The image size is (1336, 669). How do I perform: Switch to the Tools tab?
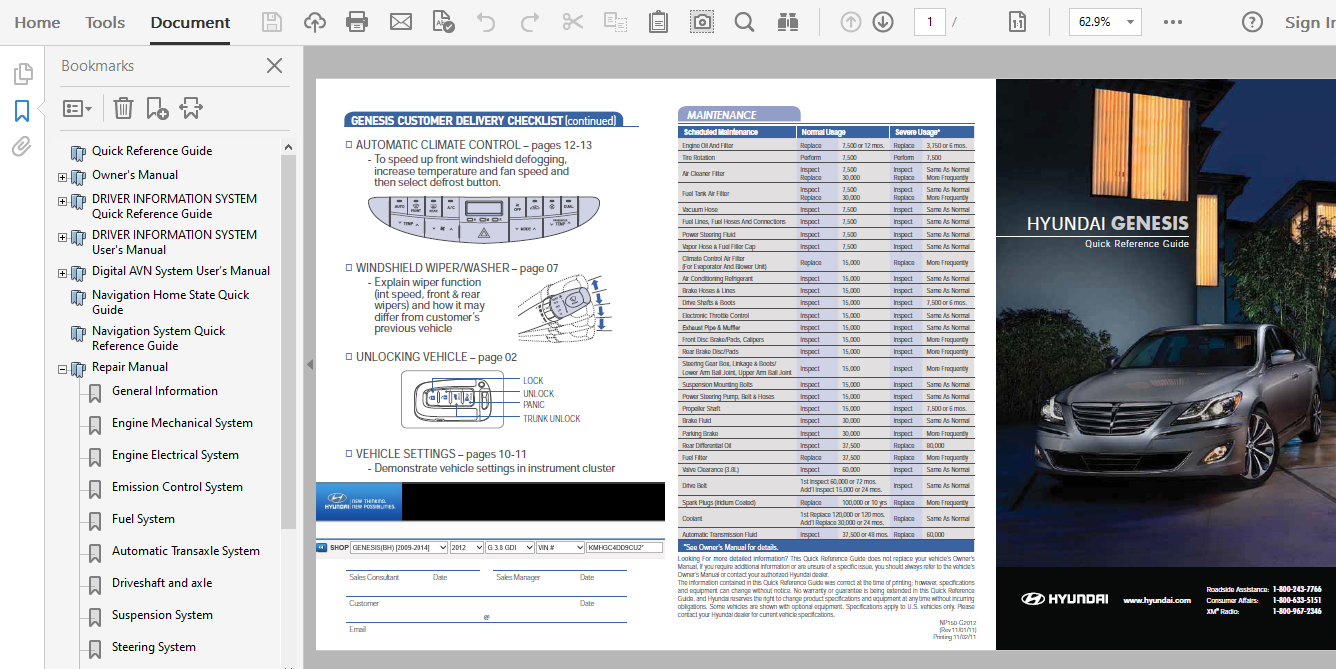105,22
